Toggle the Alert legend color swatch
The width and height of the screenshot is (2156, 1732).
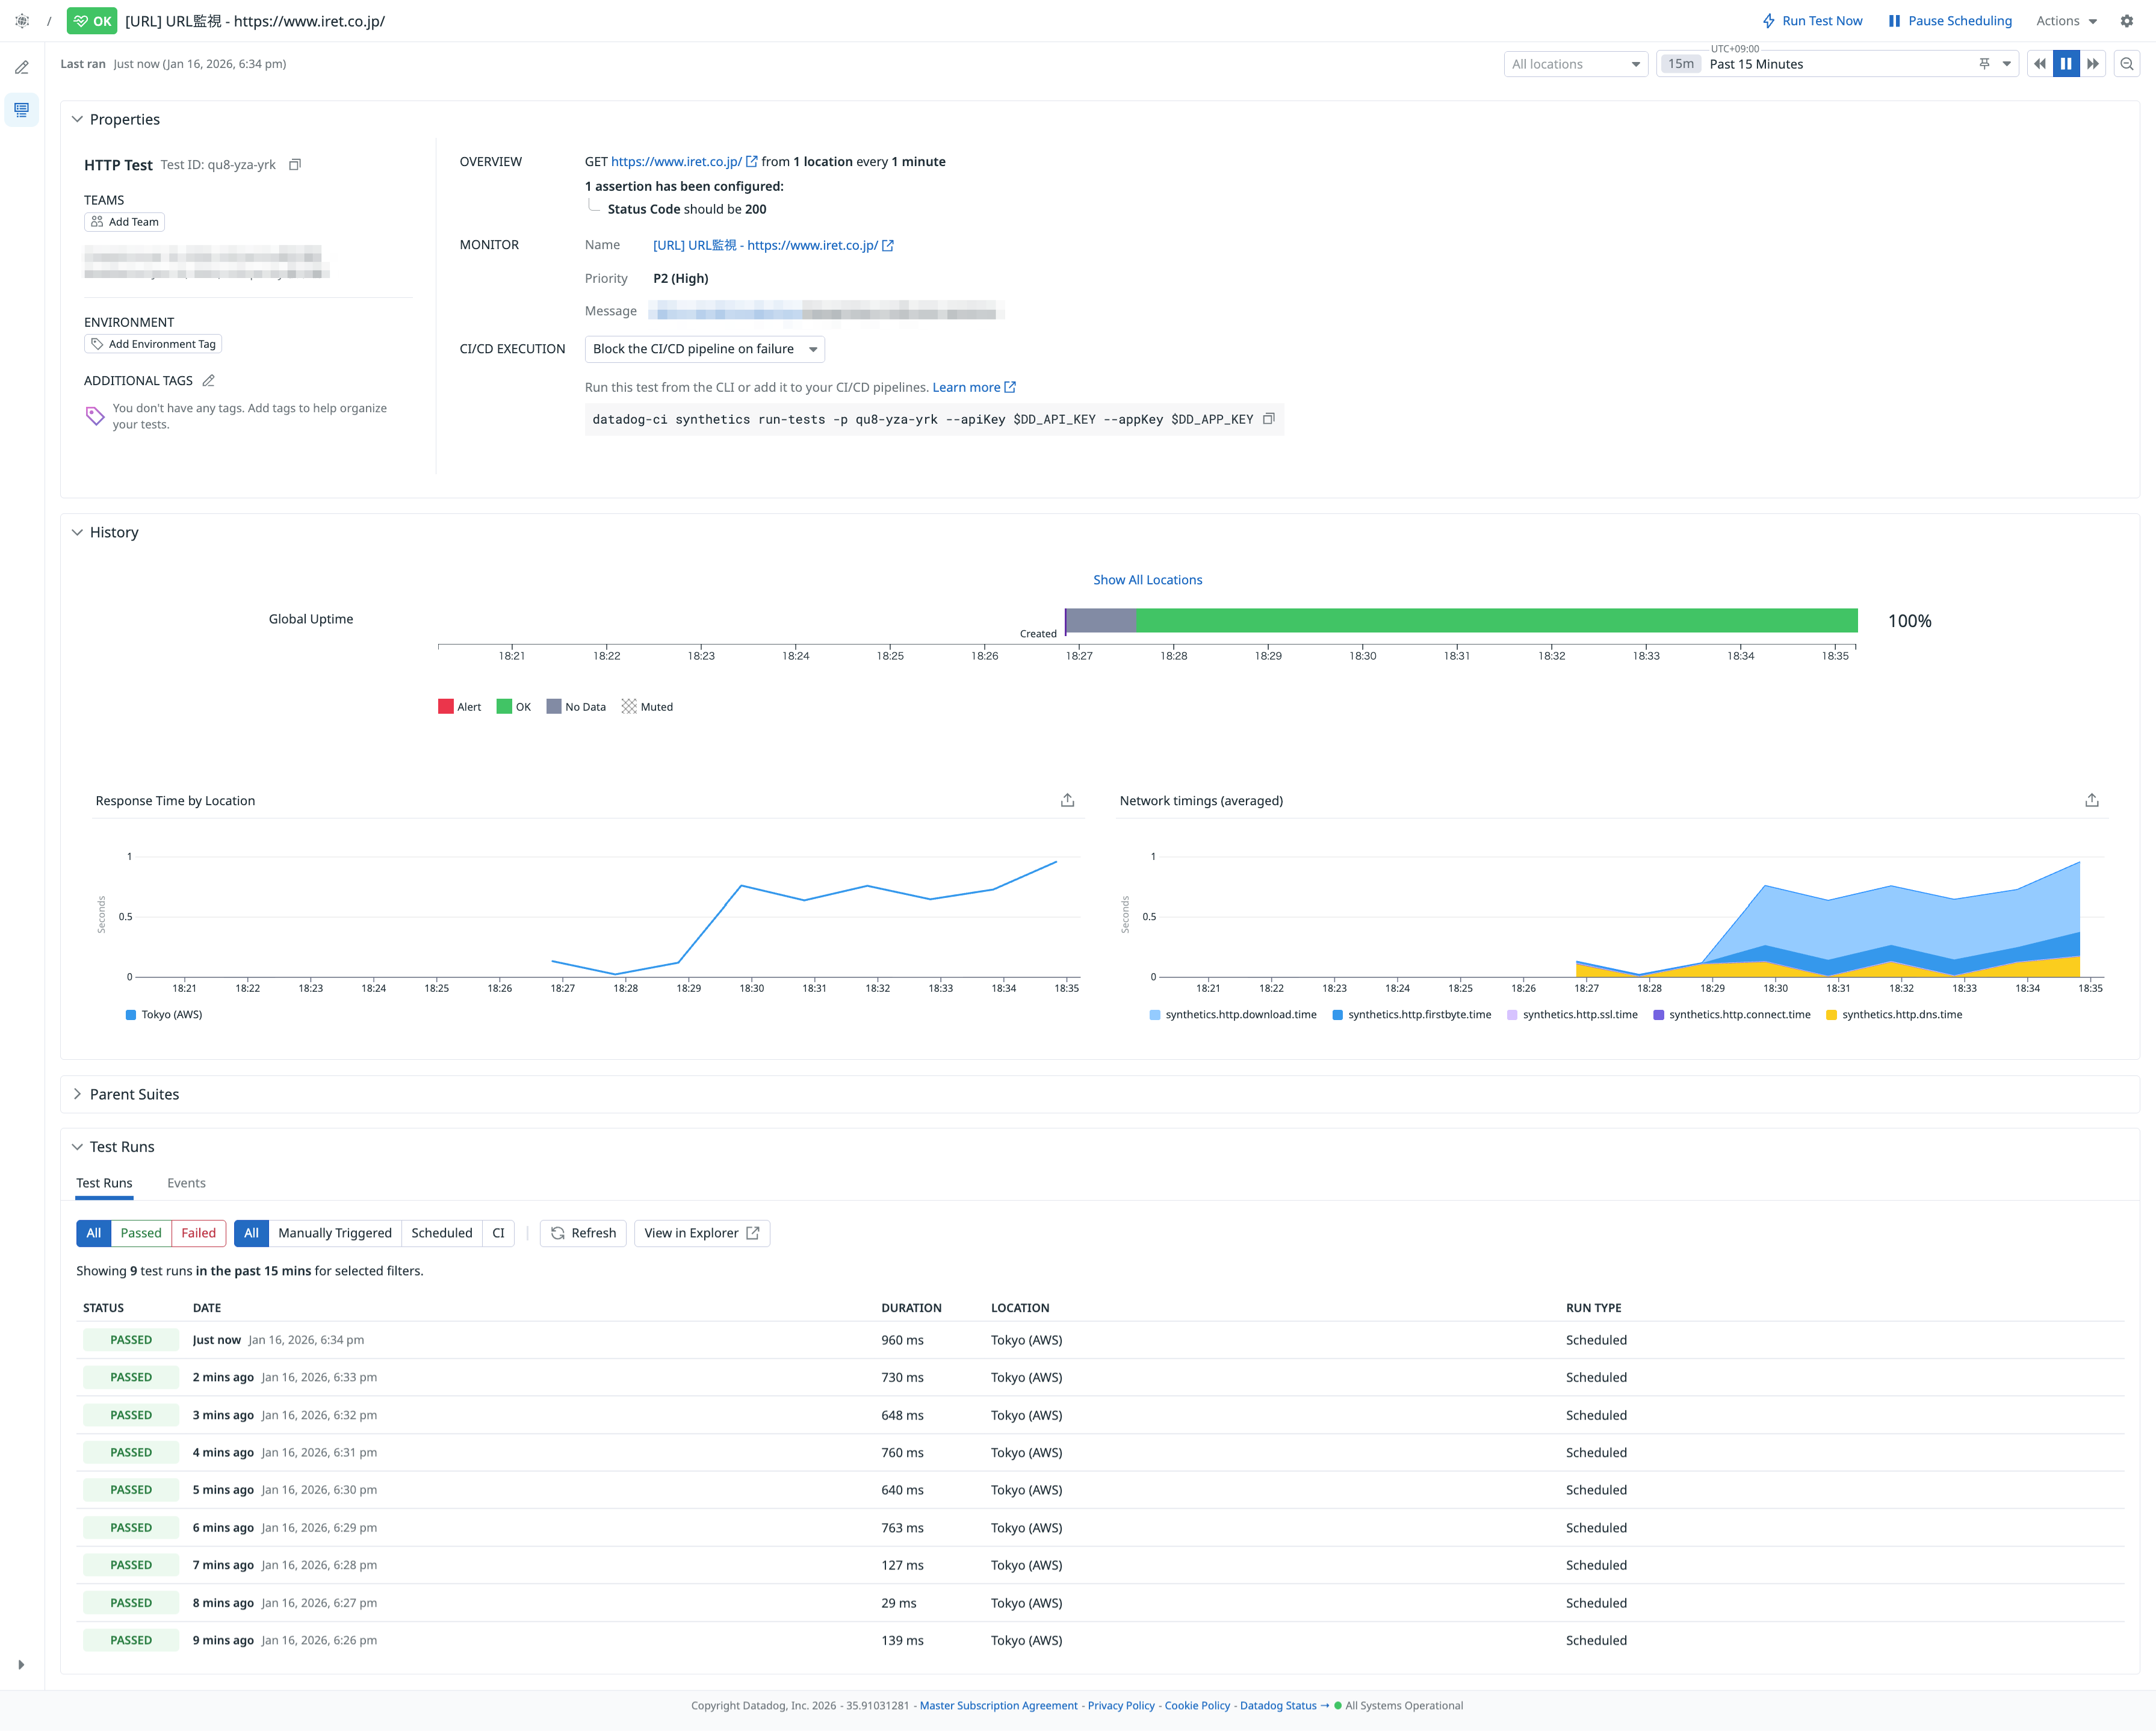446,707
